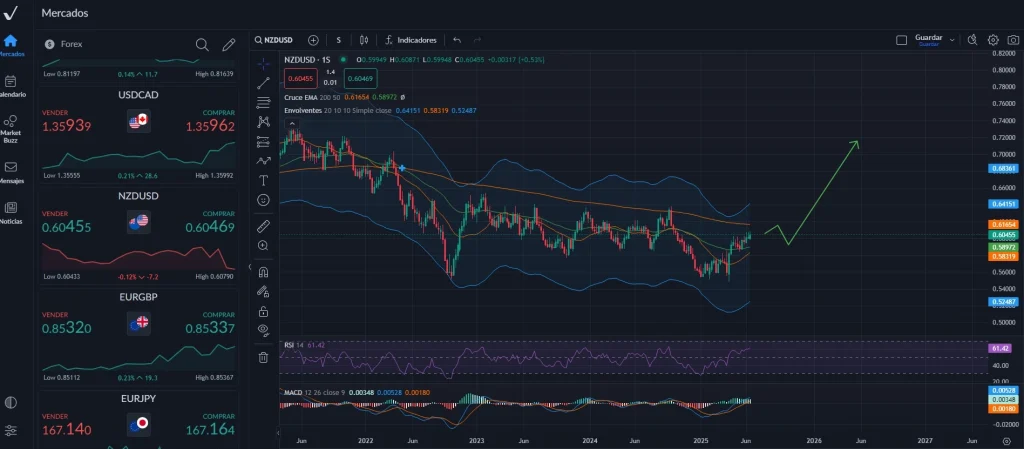Select the crosshair cursor tool
Image resolution: width=1024 pixels, height=449 pixels.
(x=263, y=63)
